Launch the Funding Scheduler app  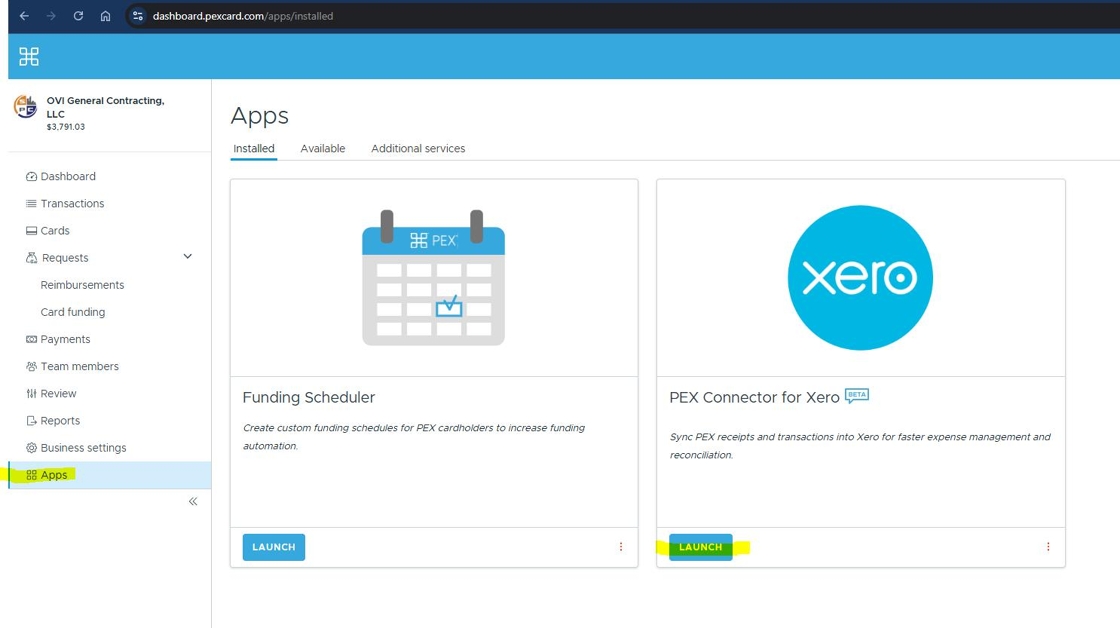coord(274,547)
